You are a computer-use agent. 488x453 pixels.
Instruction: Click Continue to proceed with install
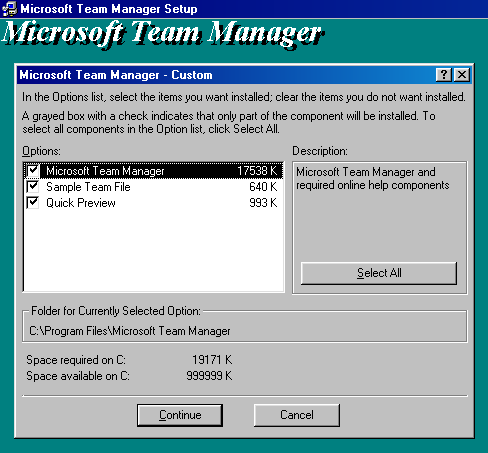pyautogui.click(x=180, y=415)
